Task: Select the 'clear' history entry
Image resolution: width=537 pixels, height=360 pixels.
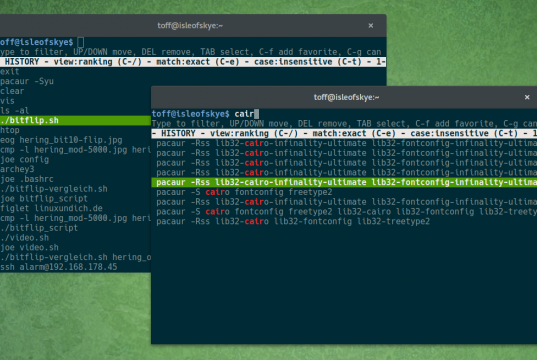Action: [x=12, y=91]
